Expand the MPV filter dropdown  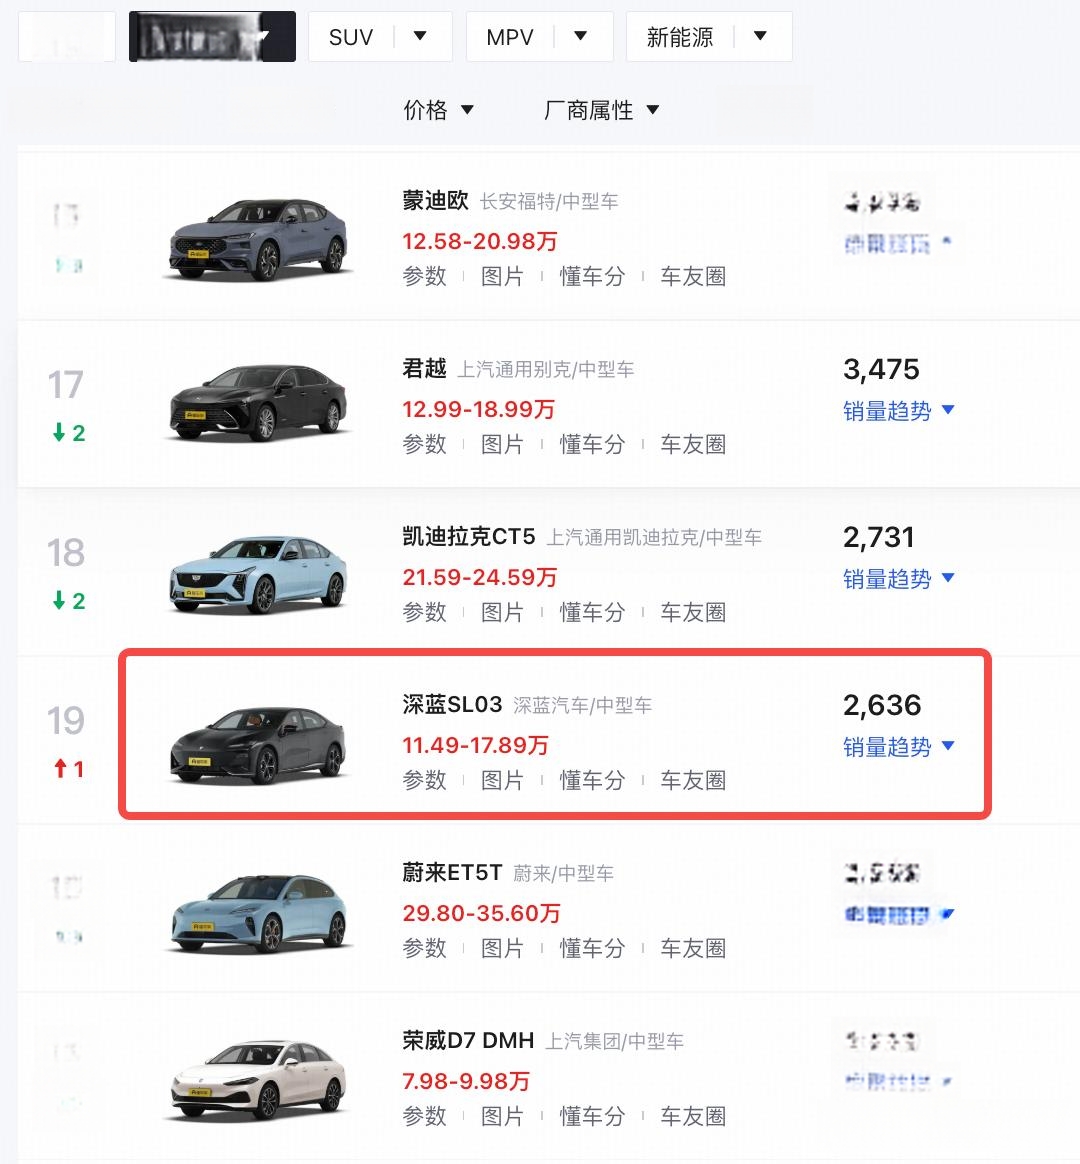click(580, 36)
